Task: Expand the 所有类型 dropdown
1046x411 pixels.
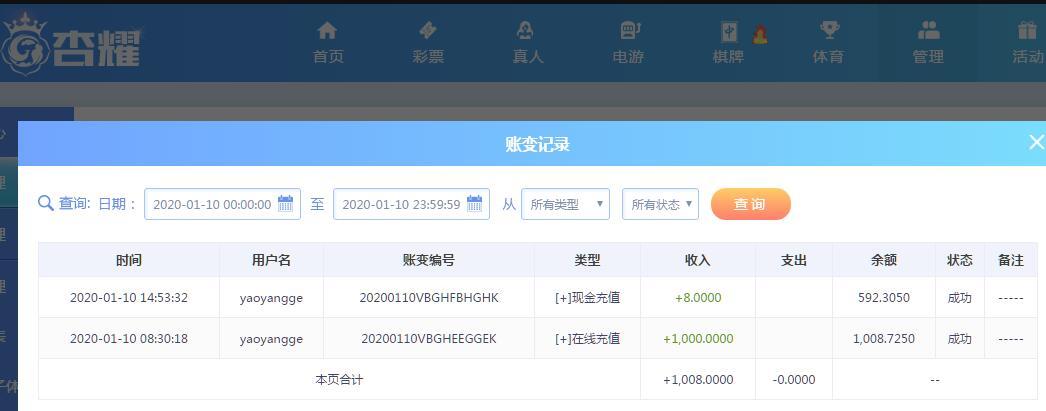Action: point(565,204)
